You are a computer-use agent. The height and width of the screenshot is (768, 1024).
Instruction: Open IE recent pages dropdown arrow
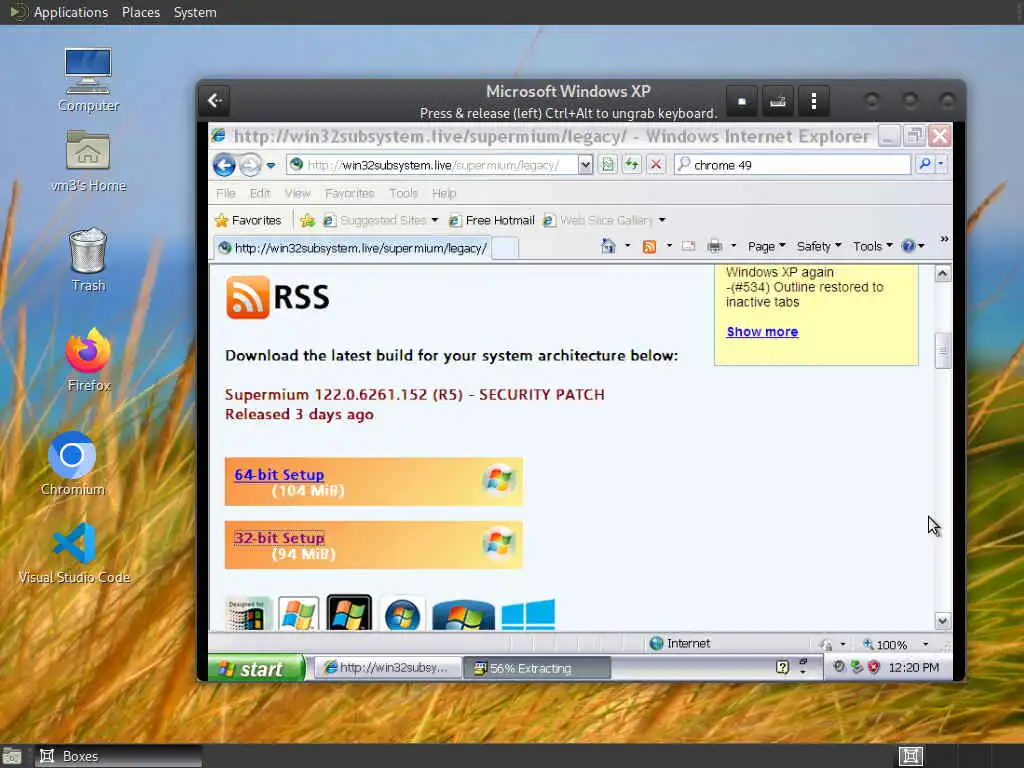tap(270, 165)
